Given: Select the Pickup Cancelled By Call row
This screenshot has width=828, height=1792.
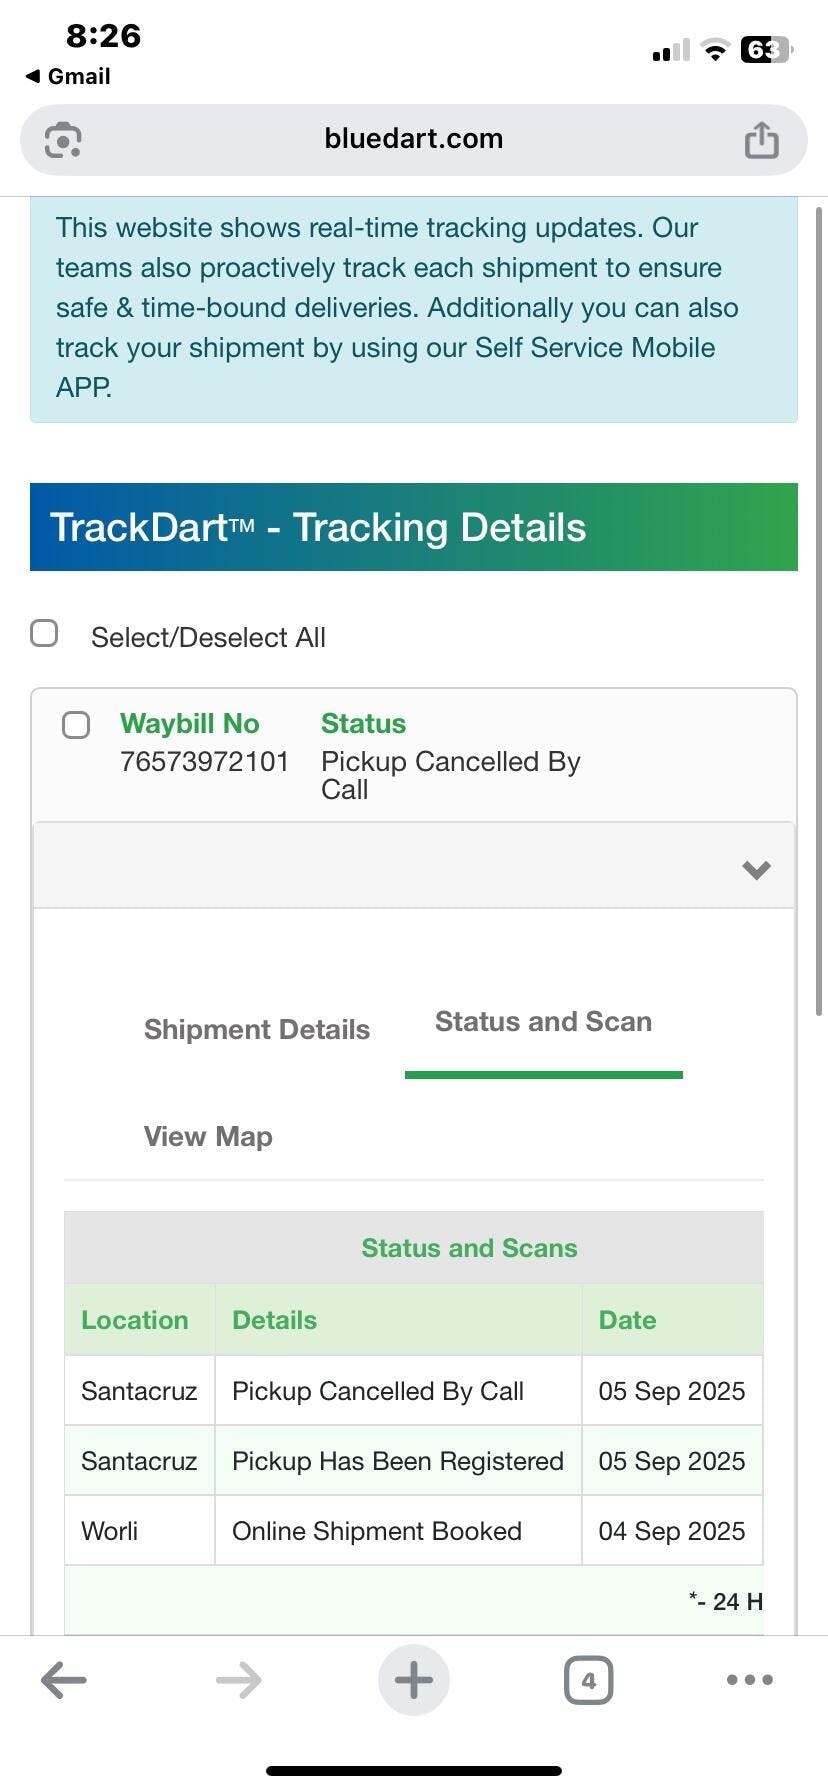Looking at the screenshot, I should [x=414, y=1390].
